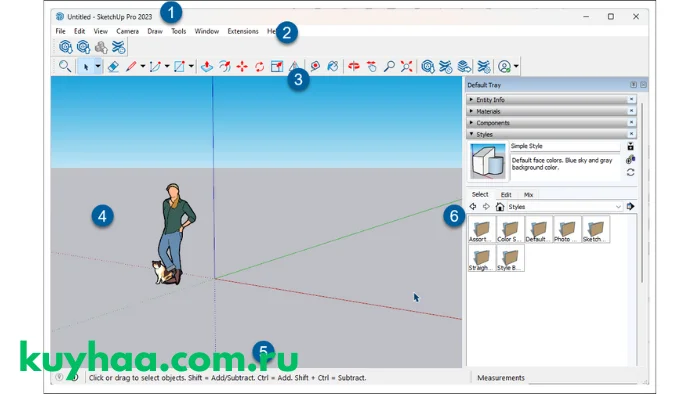This screenshot has height=394, width=700.
Task: Toggle auto-hide pin on Default Tray
Action: click(633, 85)
